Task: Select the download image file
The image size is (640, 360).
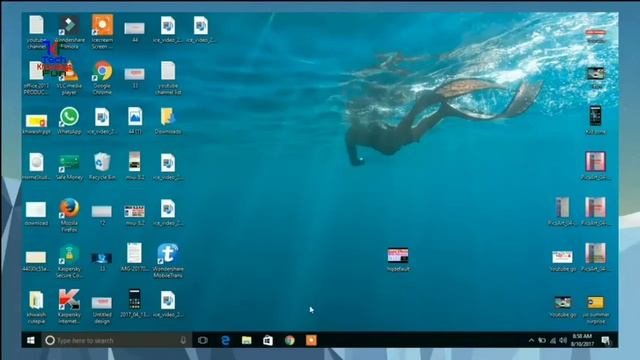Action: point(36,214)
